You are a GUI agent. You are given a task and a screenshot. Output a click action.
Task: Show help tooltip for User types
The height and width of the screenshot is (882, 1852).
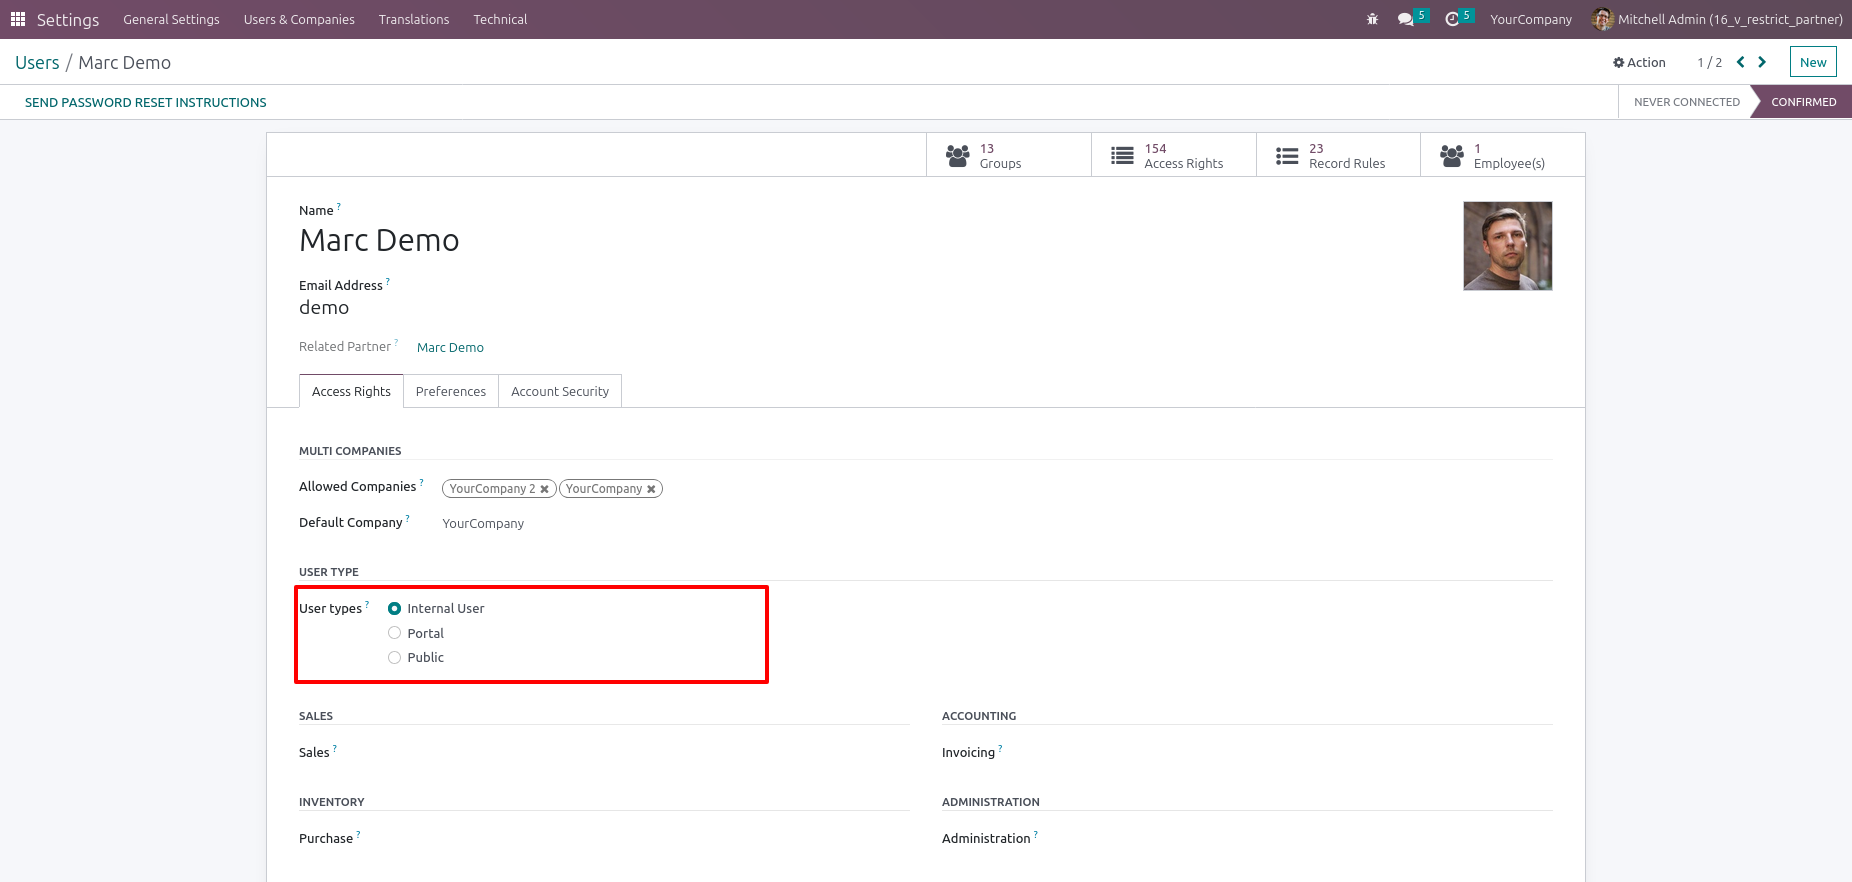367,604
